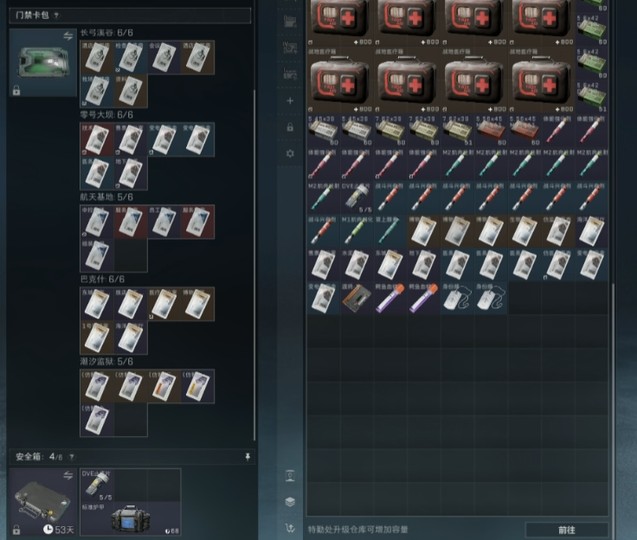Switch to the second stash tab in sidebar
This screenshot has width=637, height=540.
click(290, 47)
